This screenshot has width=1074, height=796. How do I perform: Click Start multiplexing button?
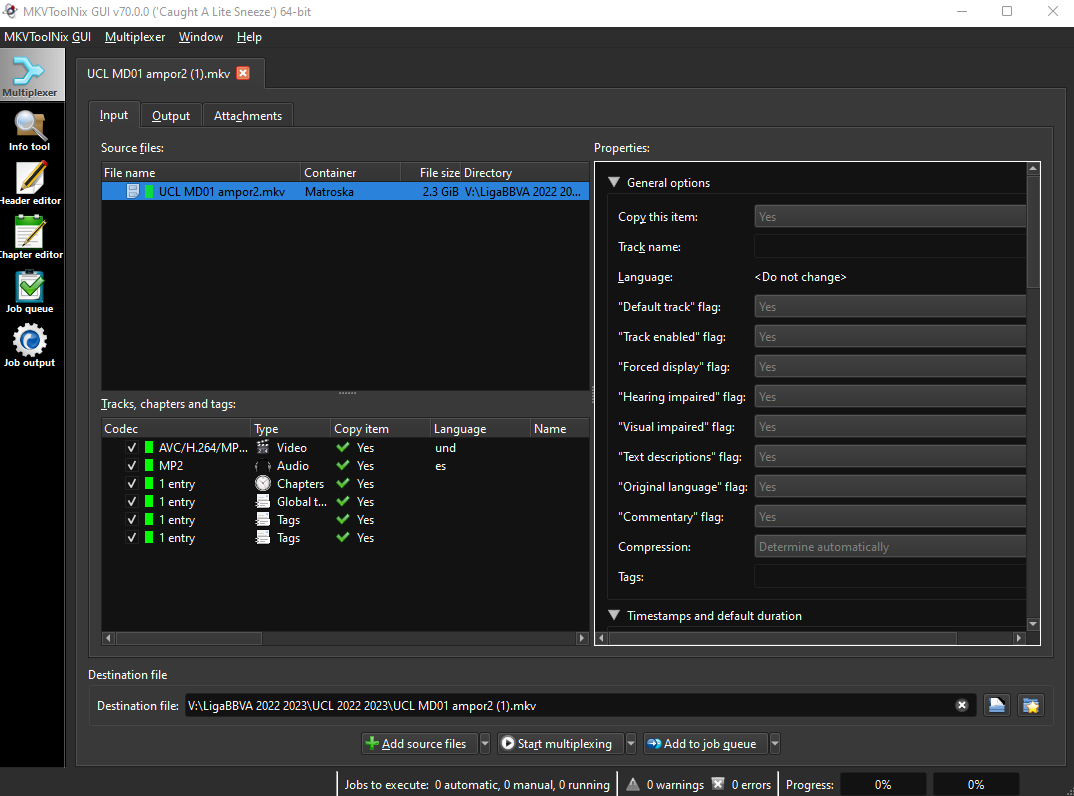560,743
